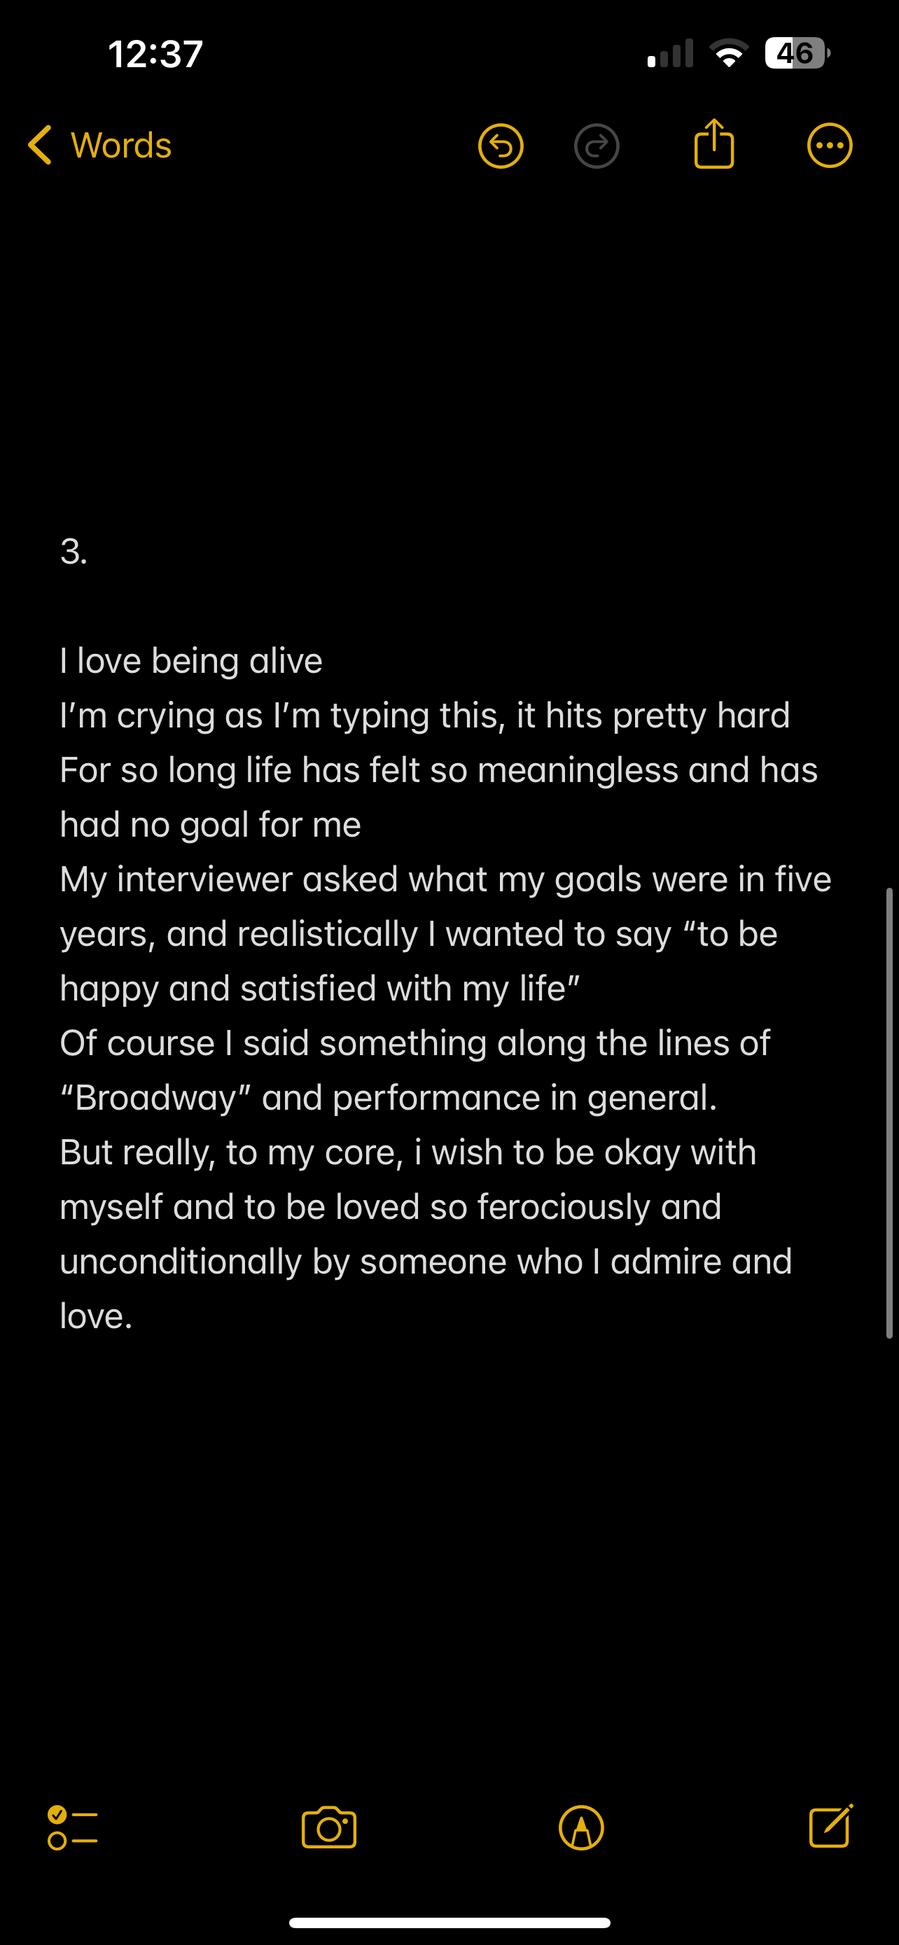Tap the word "Broadway" in the note
Image resolution: width=899 pixels, height=1945 pixels.
[x=156, y=1099]
